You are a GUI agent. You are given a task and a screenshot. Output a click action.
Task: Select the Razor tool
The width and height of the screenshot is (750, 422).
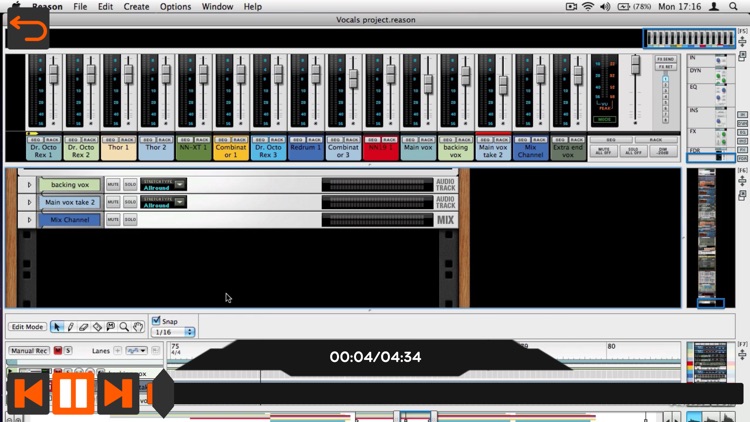coord(97,327)
